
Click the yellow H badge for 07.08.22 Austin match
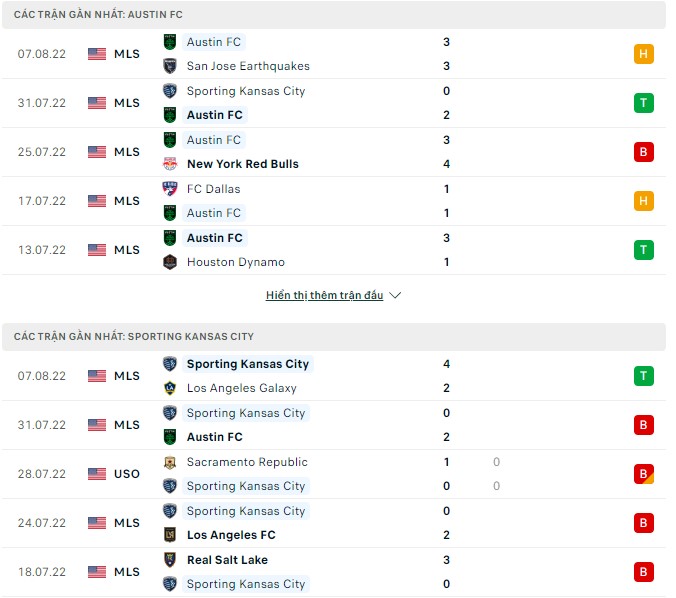(x=643, y=54)
